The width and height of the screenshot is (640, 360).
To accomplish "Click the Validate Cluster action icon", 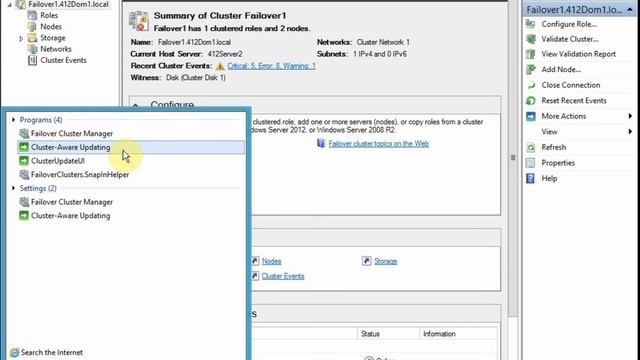I will 531,39.
